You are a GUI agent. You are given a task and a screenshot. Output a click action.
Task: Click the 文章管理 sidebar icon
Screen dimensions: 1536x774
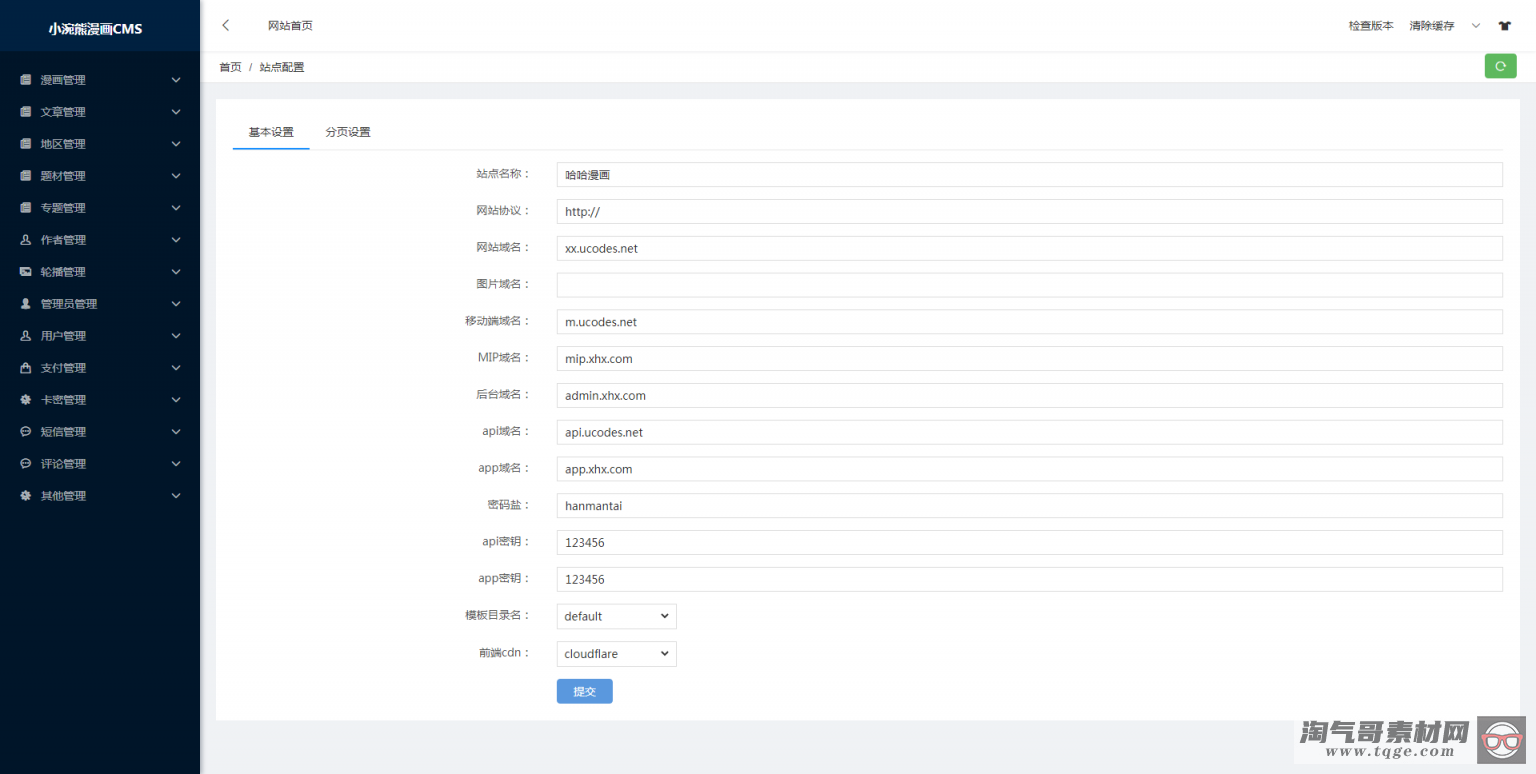pyautogui.click(x=26, y=112)
